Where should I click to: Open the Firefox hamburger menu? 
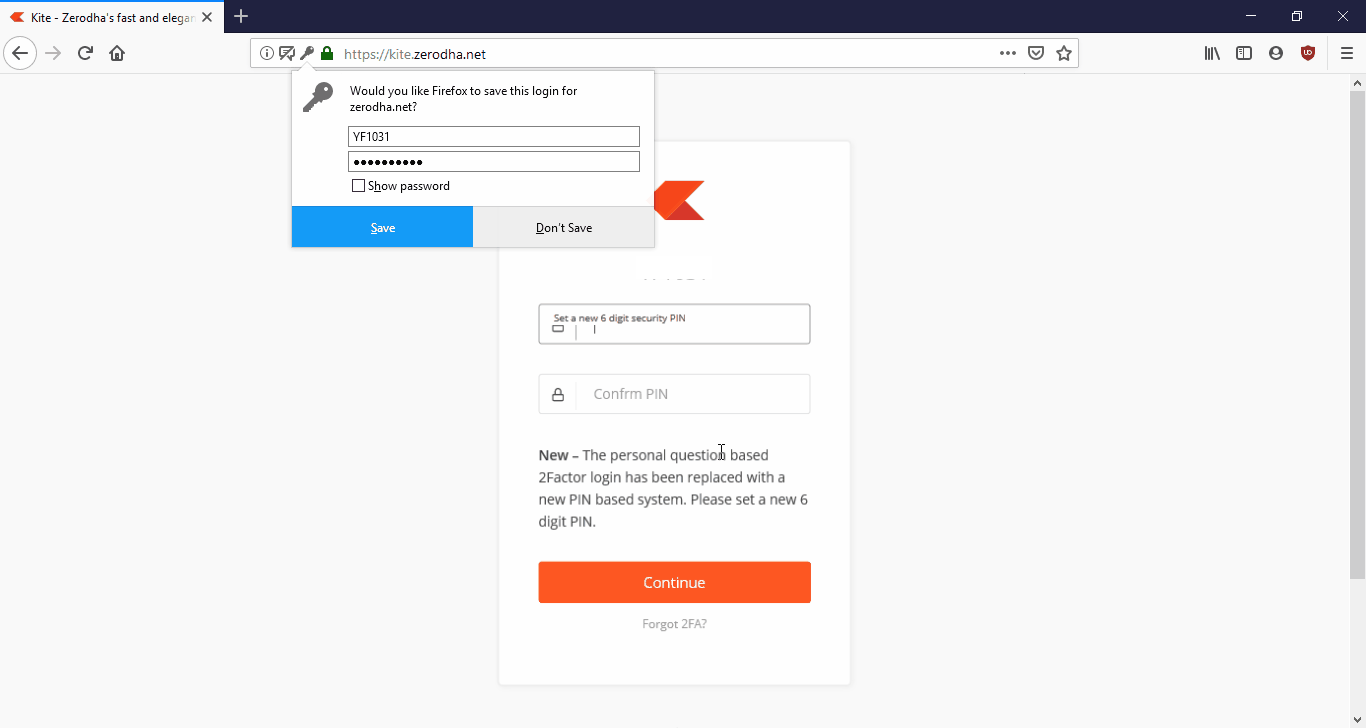(x=1347, y=54)
